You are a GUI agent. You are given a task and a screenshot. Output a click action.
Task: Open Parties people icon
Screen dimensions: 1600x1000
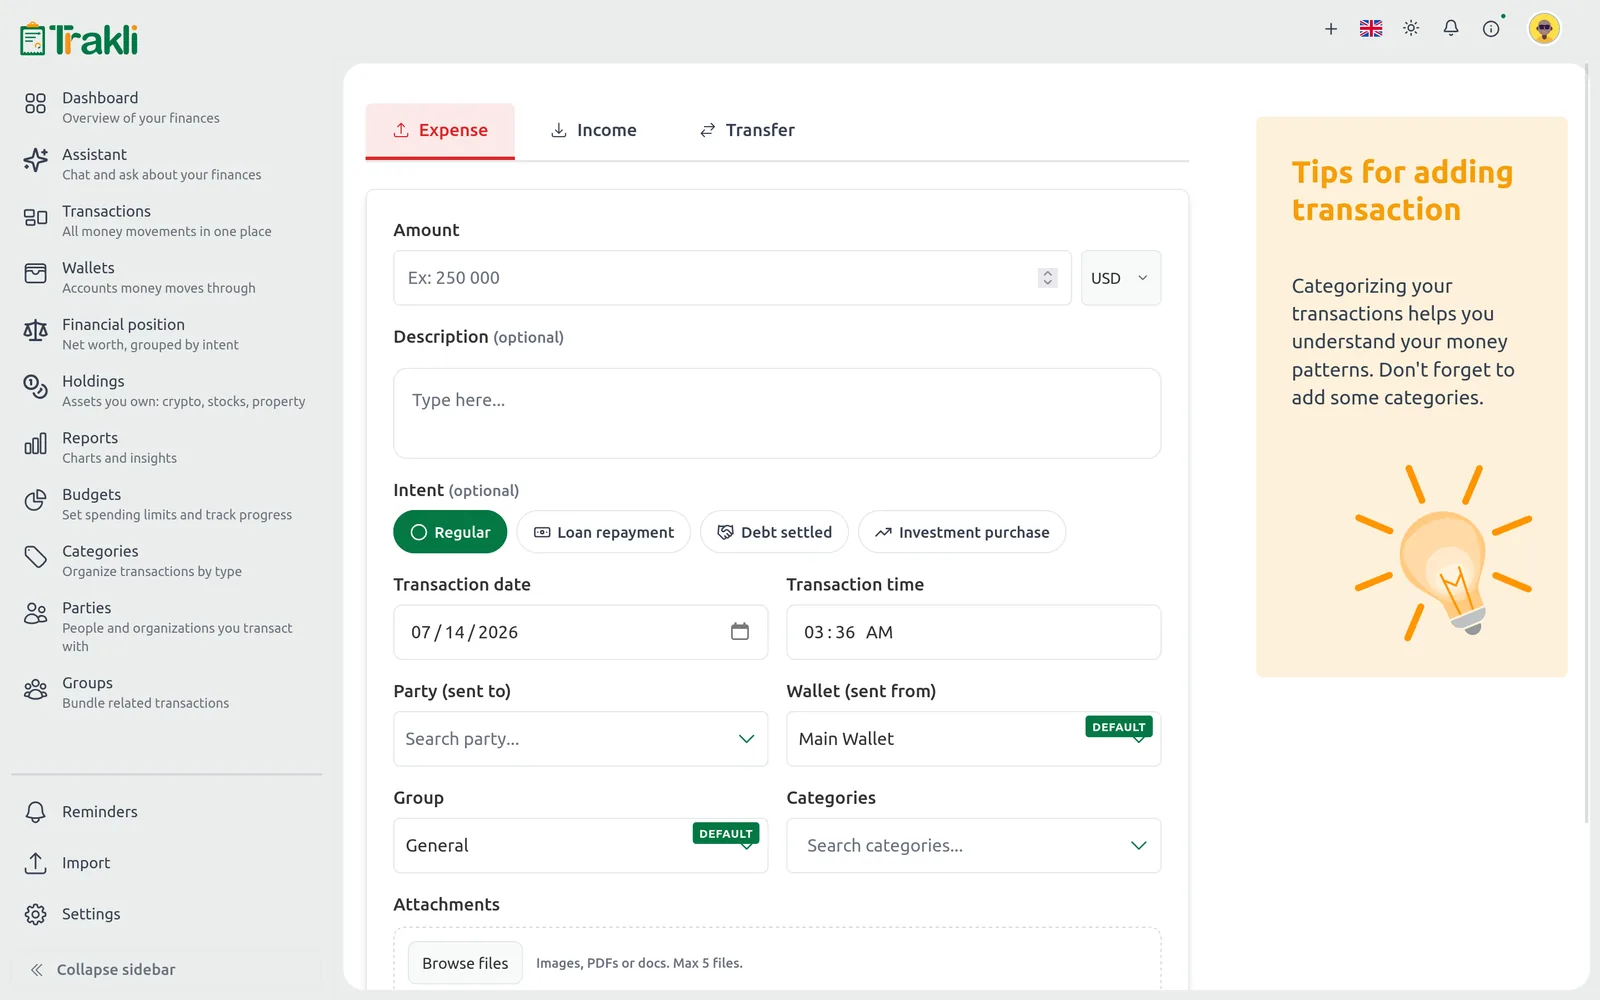(35, 614)
